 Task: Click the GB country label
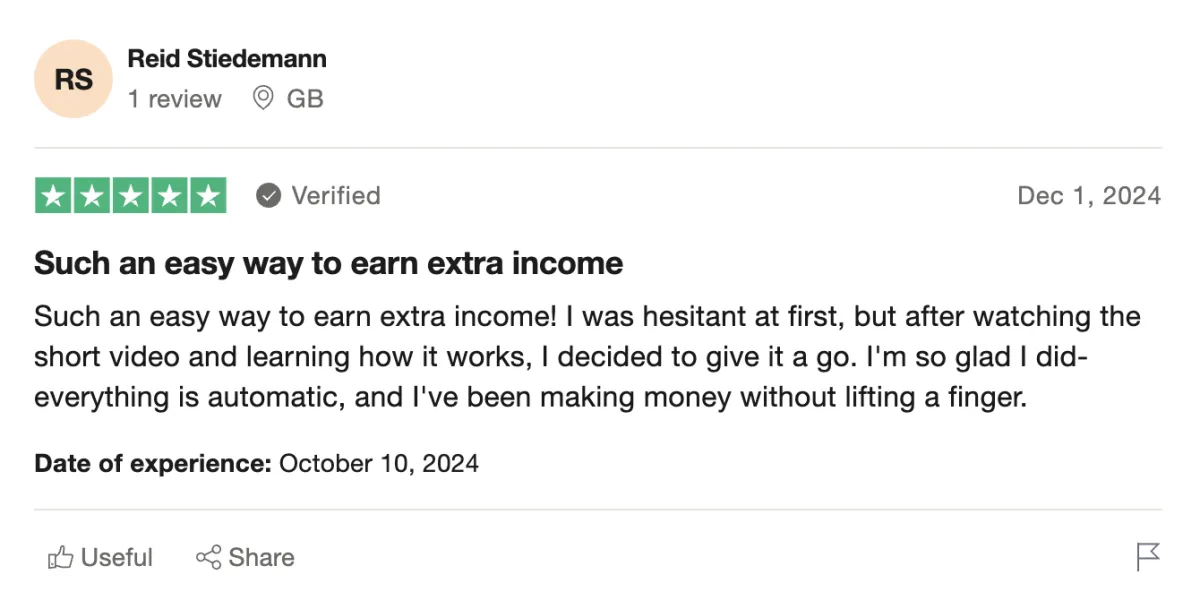point(305,99)
